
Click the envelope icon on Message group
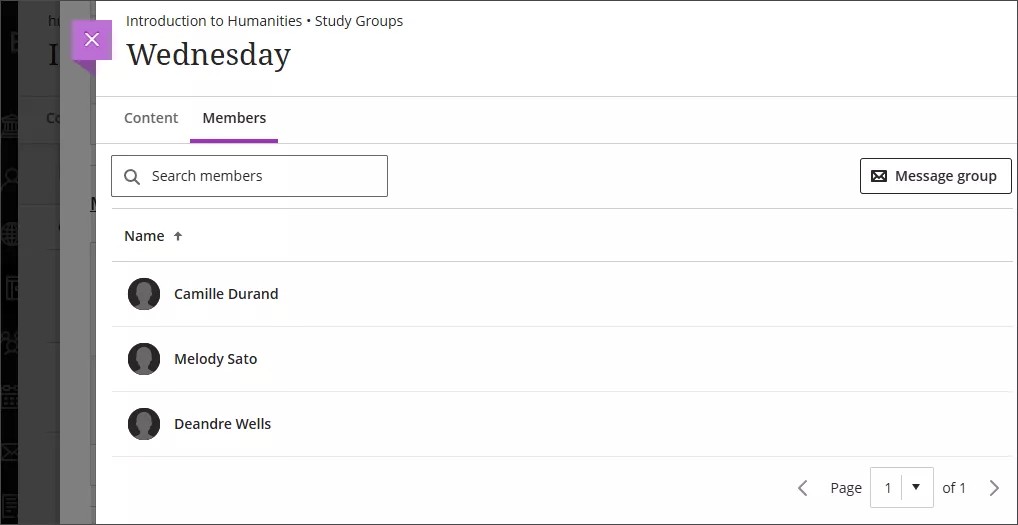pyautogui.click(x=879, y=176)
